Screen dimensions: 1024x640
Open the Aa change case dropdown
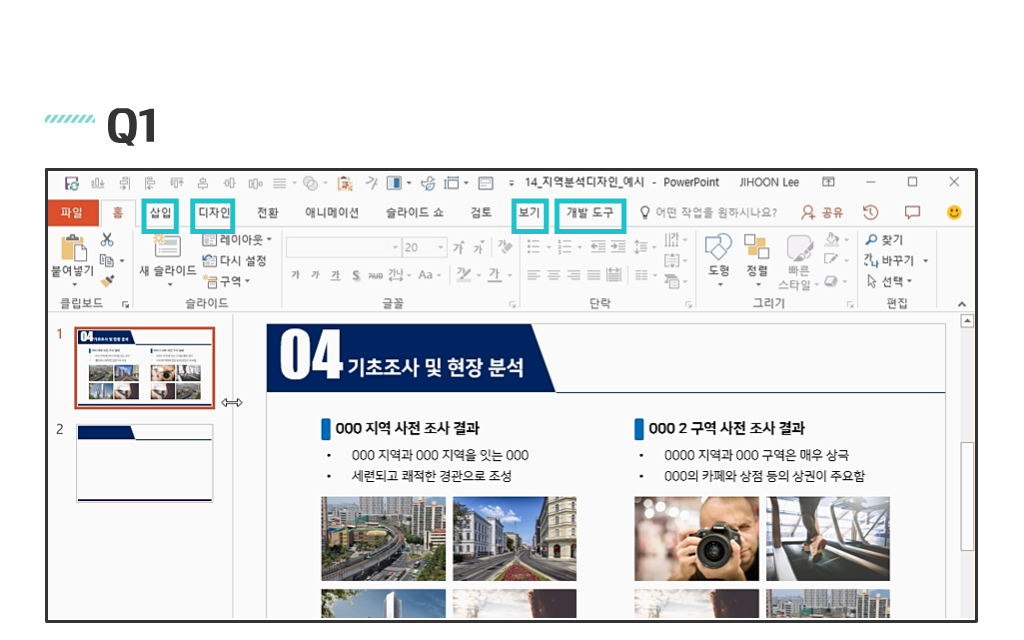point(428,275)
